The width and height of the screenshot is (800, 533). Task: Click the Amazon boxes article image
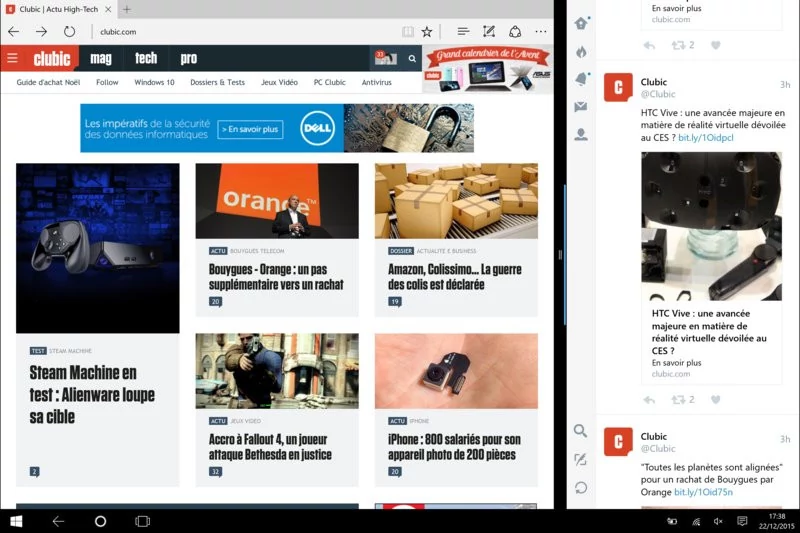456,200
